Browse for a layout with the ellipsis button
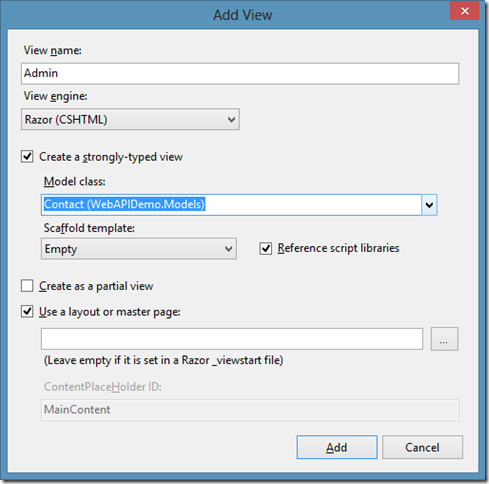 [444, 339]
